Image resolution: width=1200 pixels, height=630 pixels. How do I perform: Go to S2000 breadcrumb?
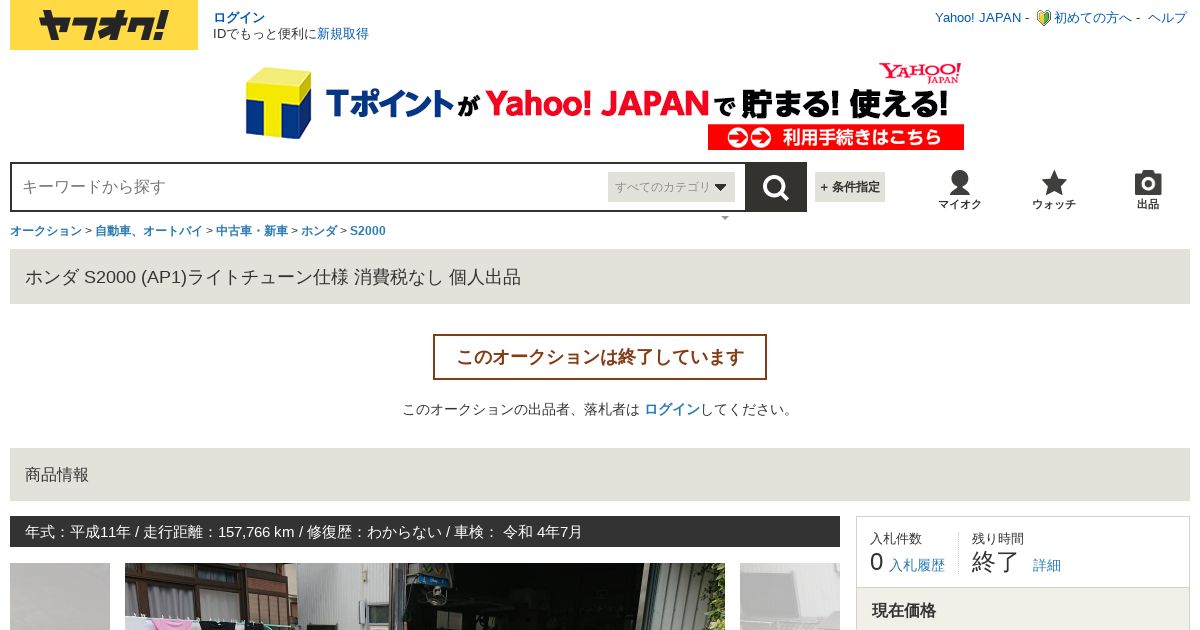click(368, 231)
